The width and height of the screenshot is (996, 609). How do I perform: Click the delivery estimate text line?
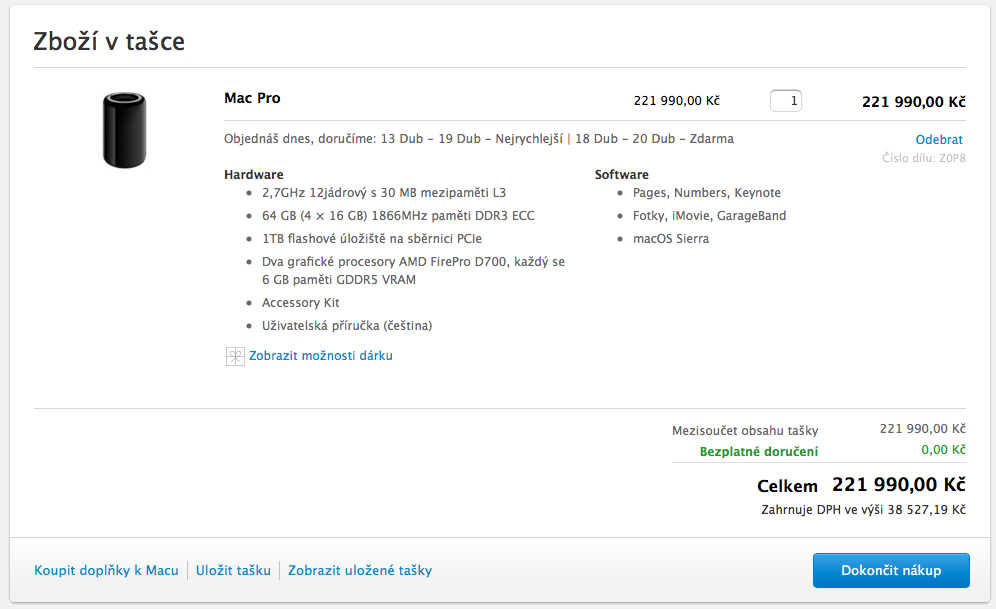pos(479,139)
